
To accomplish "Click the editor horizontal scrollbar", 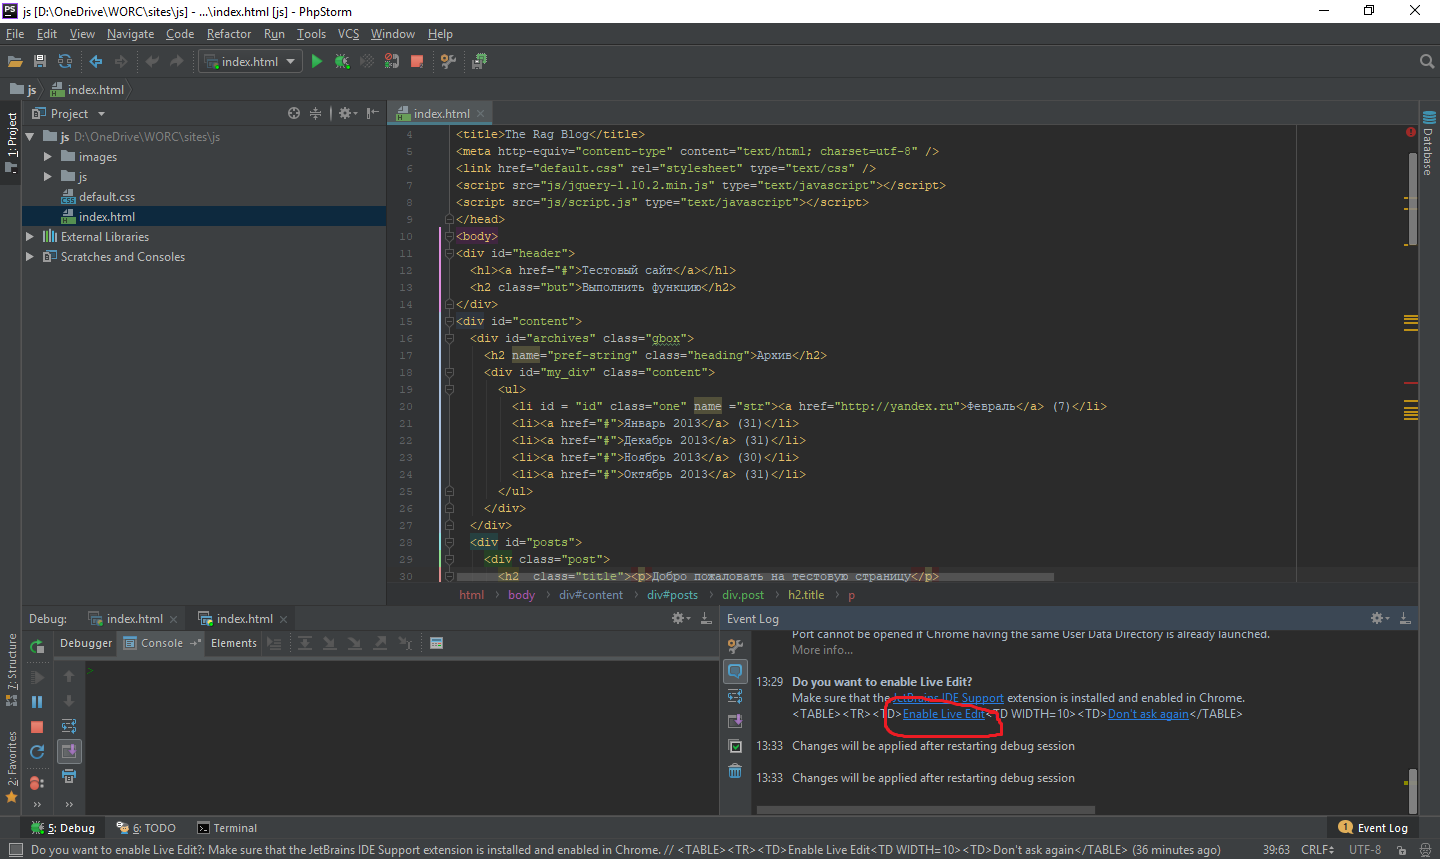I will (755, 577).
